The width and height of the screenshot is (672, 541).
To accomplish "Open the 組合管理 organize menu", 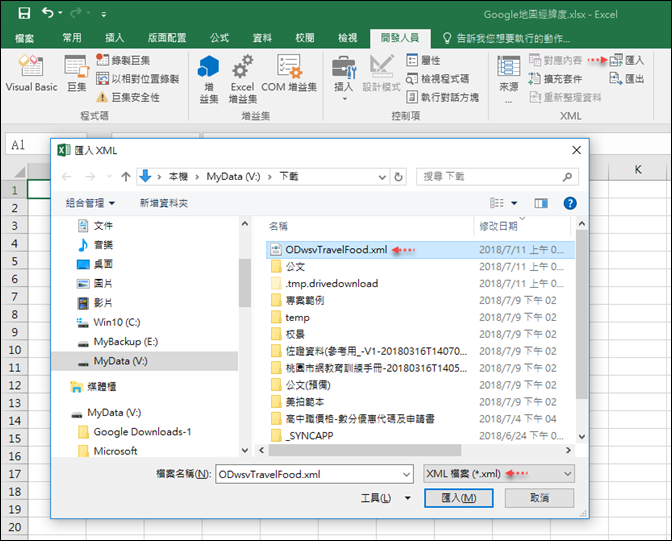I will [x=90, y=203].
